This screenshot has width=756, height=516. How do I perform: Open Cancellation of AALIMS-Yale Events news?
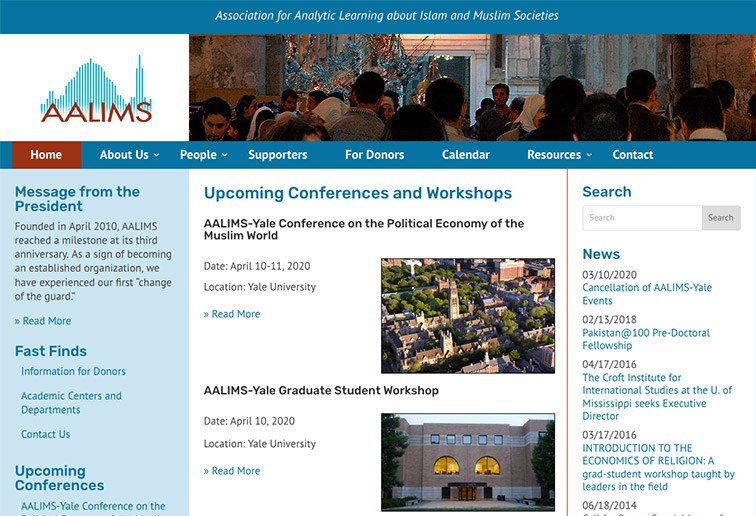pos(647,294)
